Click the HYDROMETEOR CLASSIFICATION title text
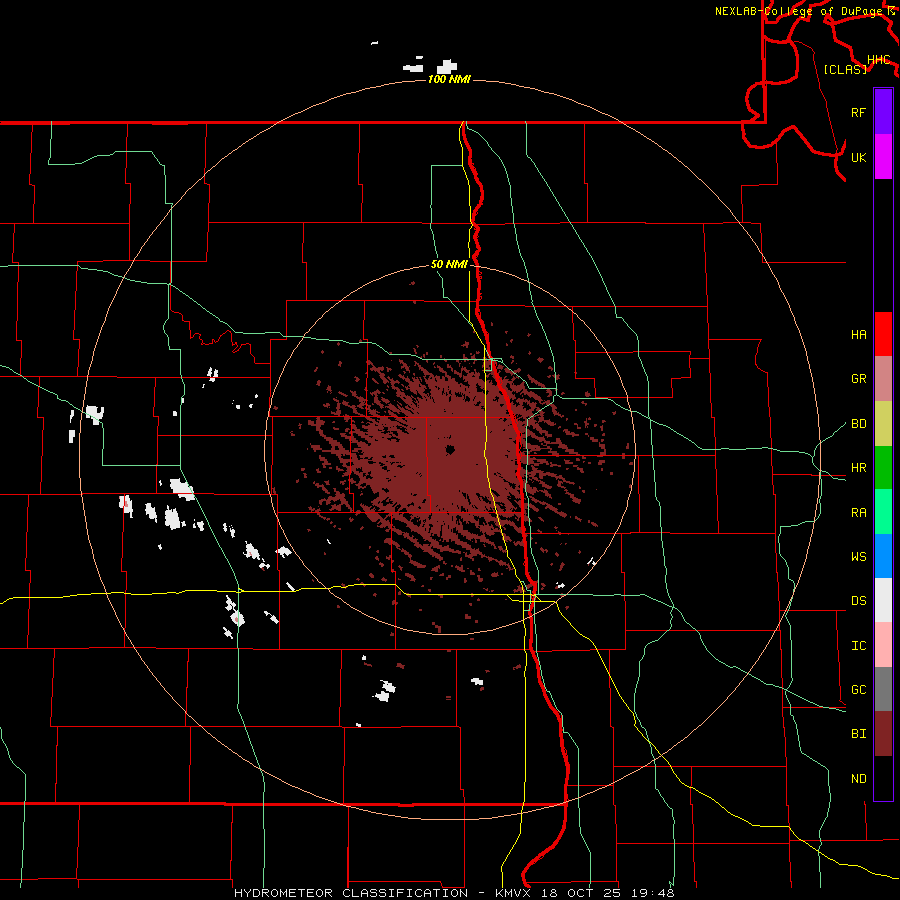Screen dimensions: 900x900 [x=351, y=893]
